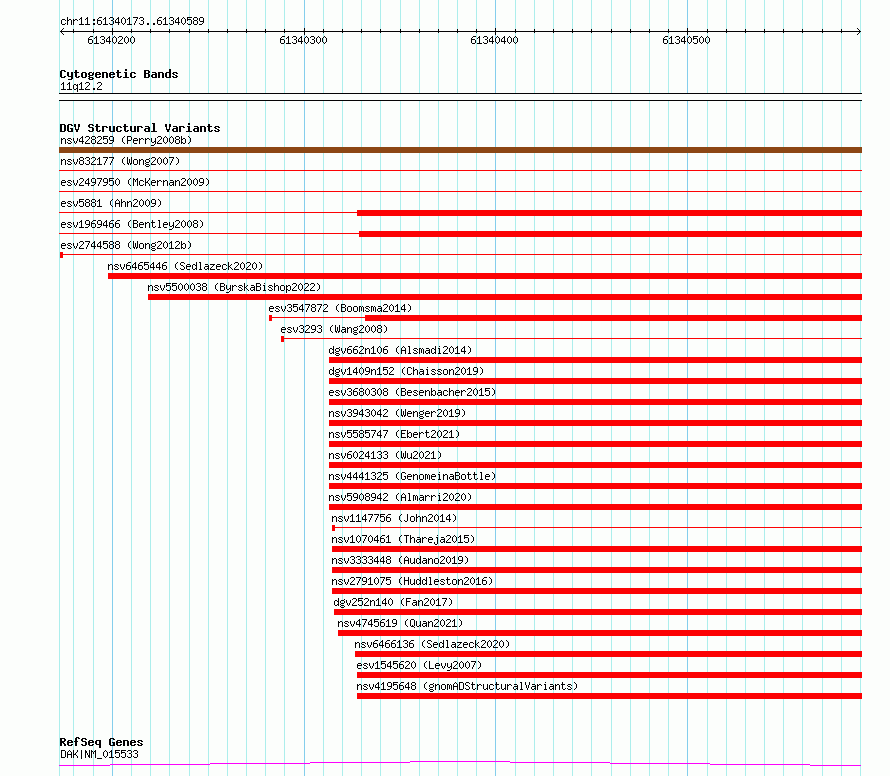Select the nsv5585747 (Ebert2021) label
890x776 pixels.
point(394,434)
